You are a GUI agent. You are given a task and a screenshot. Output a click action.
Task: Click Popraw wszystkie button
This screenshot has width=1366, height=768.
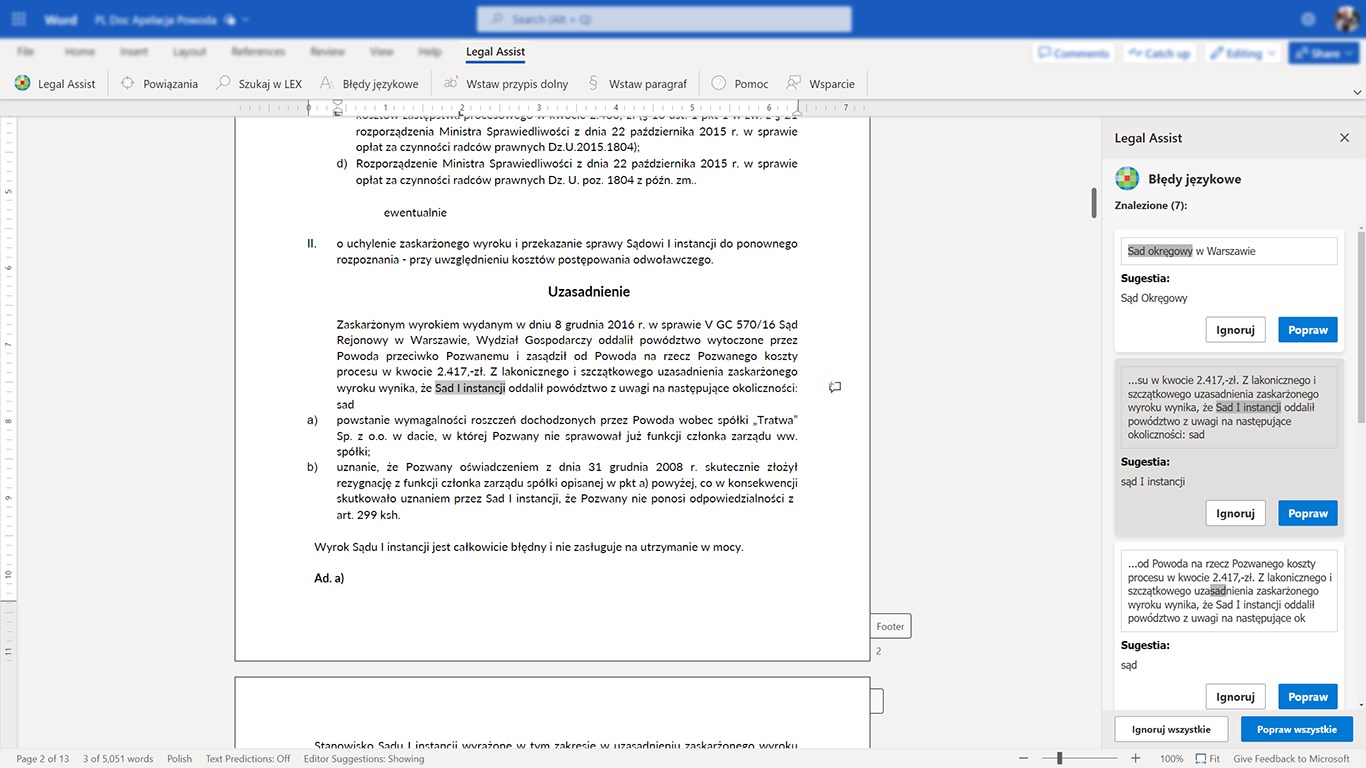point(1297,729)
